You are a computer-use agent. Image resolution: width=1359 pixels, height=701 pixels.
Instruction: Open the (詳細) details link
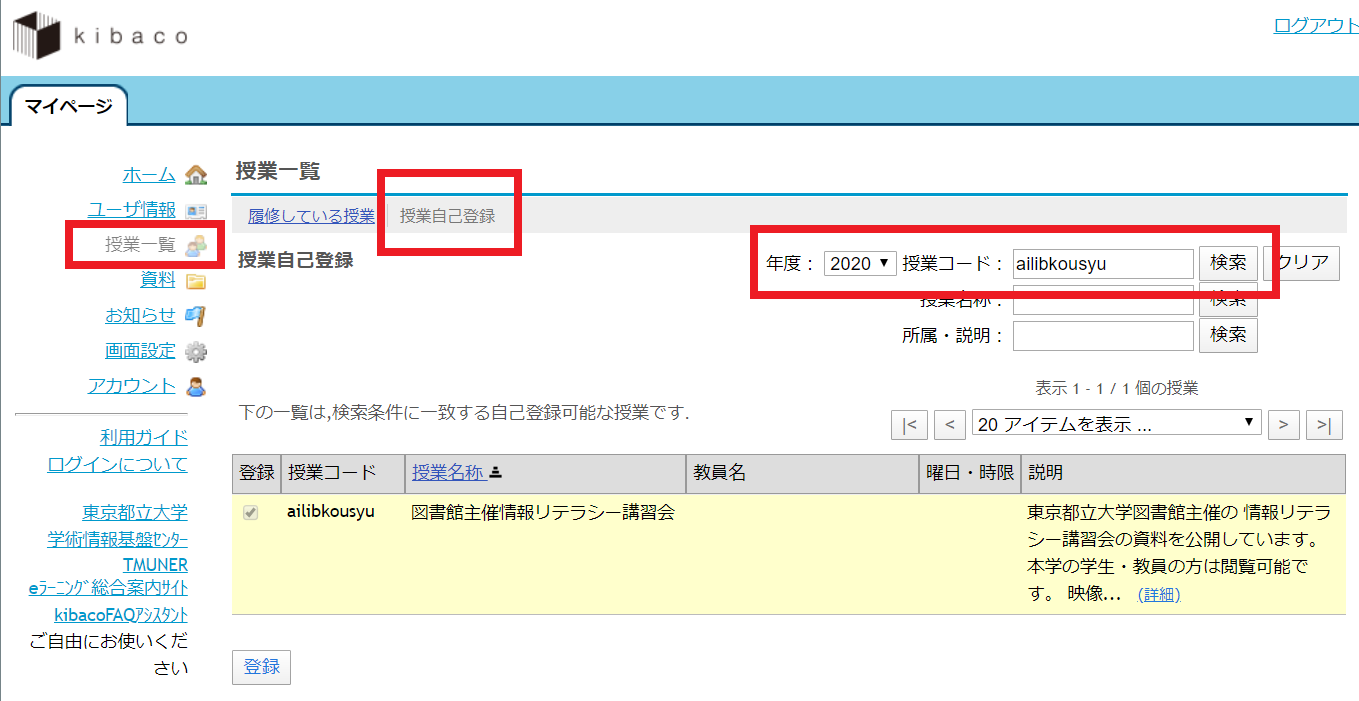click(x=1158, y=595)
